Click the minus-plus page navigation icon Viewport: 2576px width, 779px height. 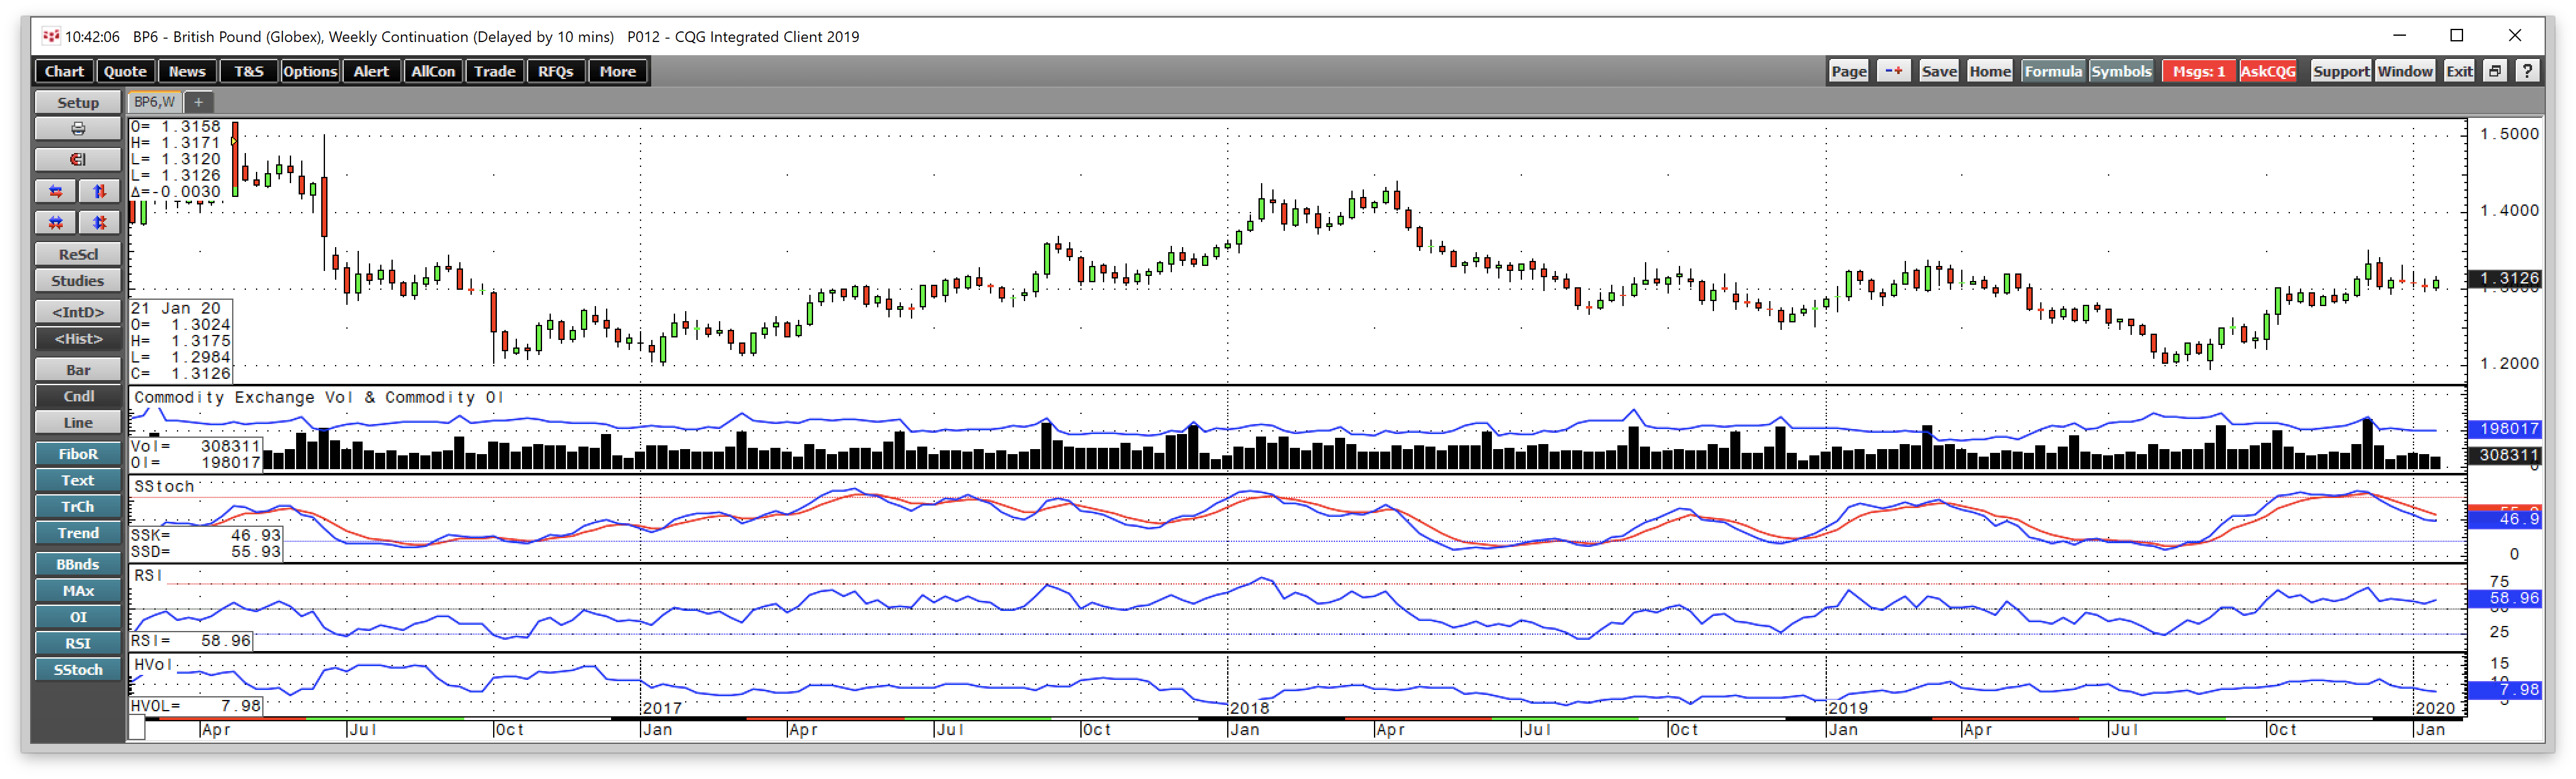1893,71
